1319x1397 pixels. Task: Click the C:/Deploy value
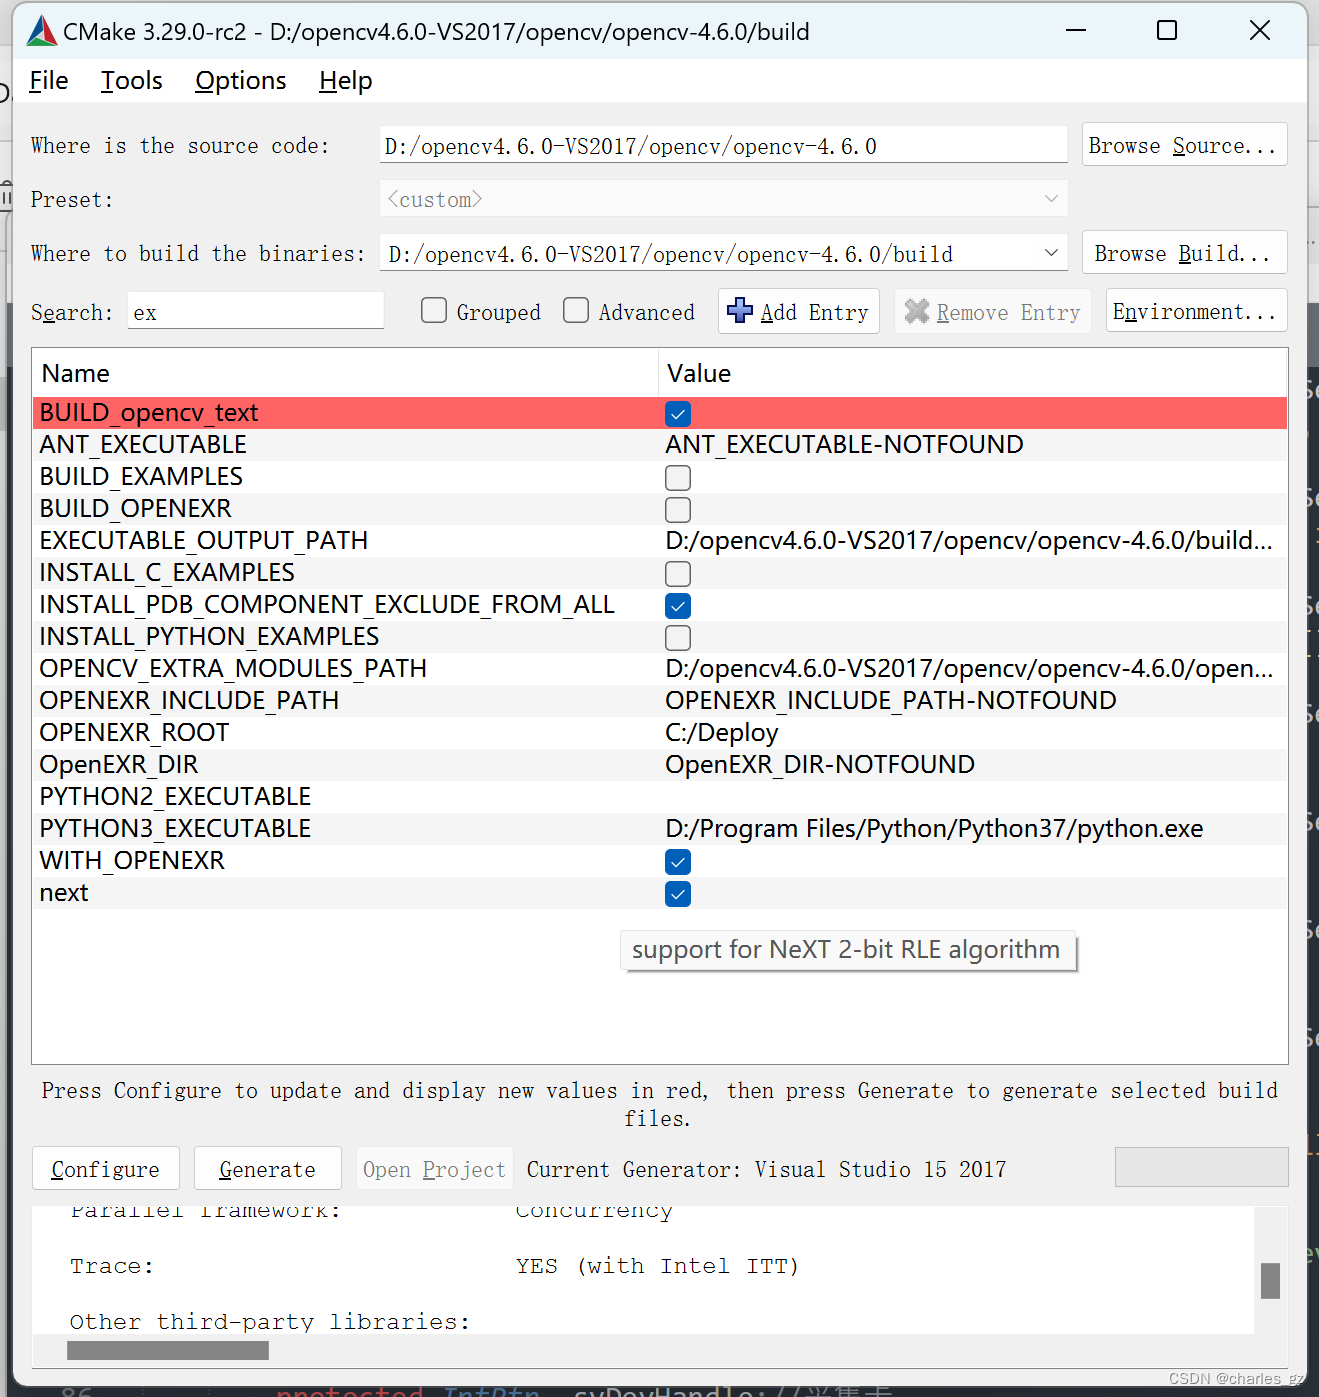click(x=722, y=733)
